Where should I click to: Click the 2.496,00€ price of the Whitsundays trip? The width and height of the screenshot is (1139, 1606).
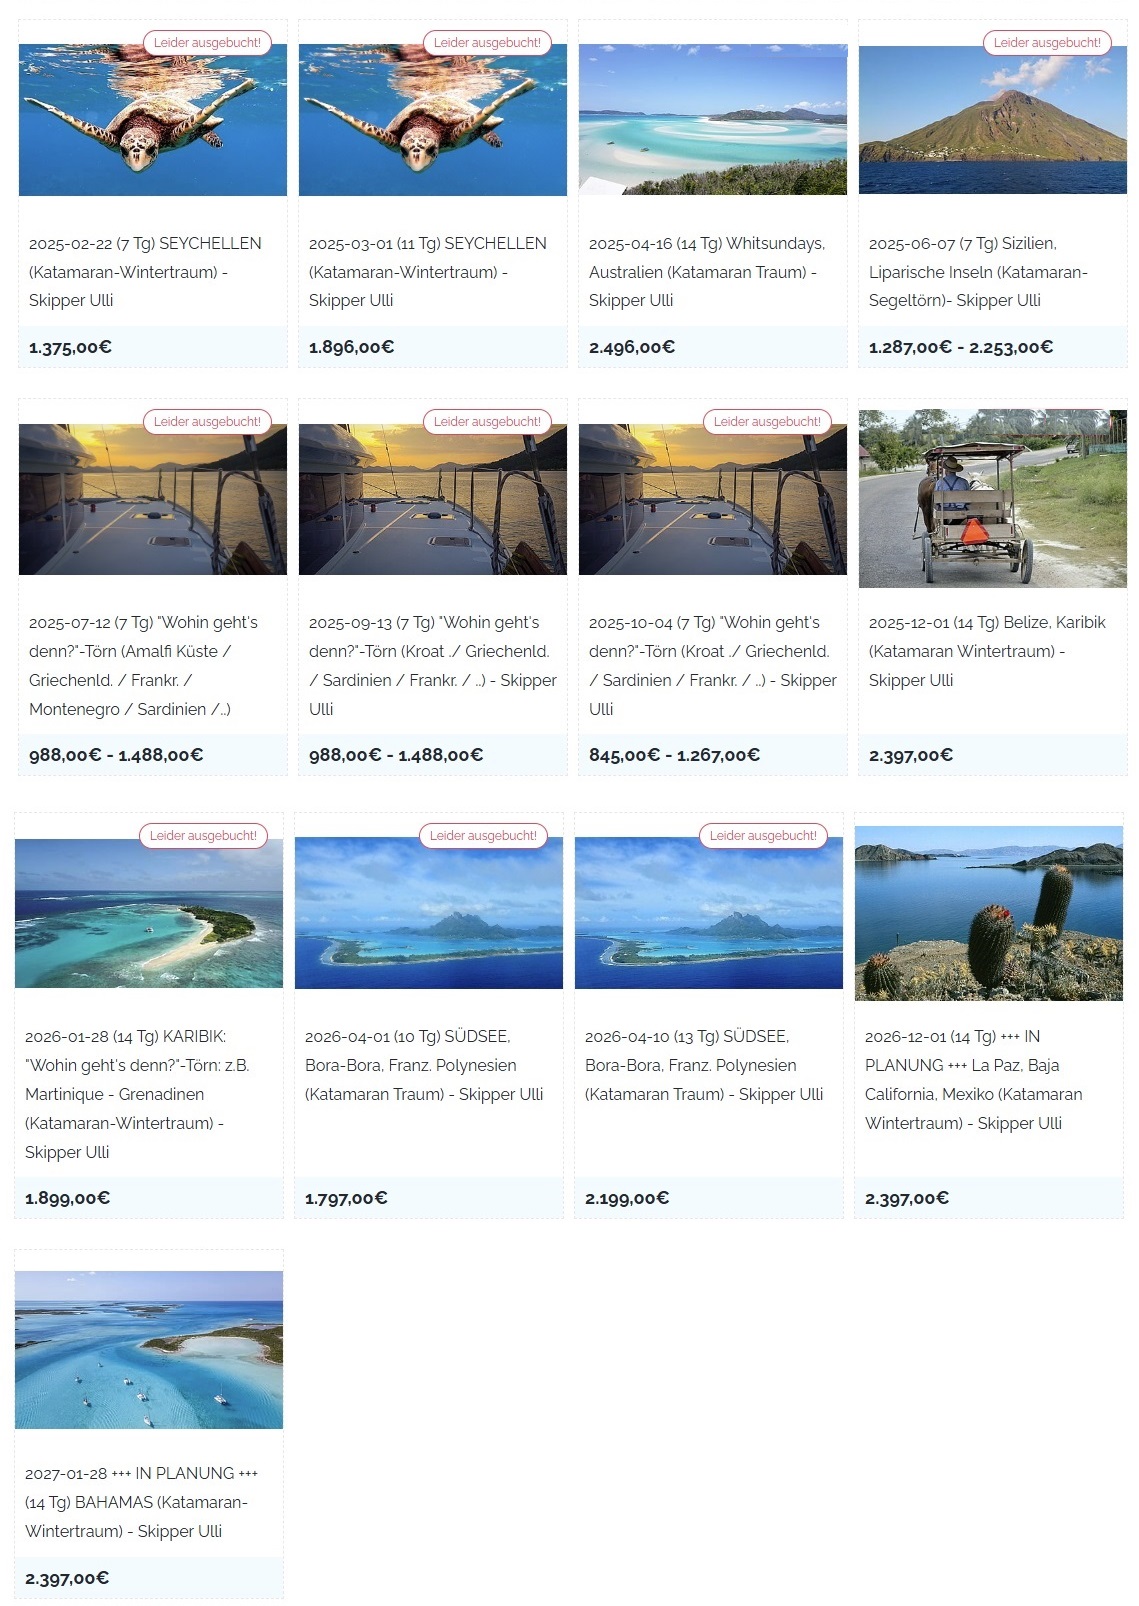pyautogui.click(x=632, y=347)
